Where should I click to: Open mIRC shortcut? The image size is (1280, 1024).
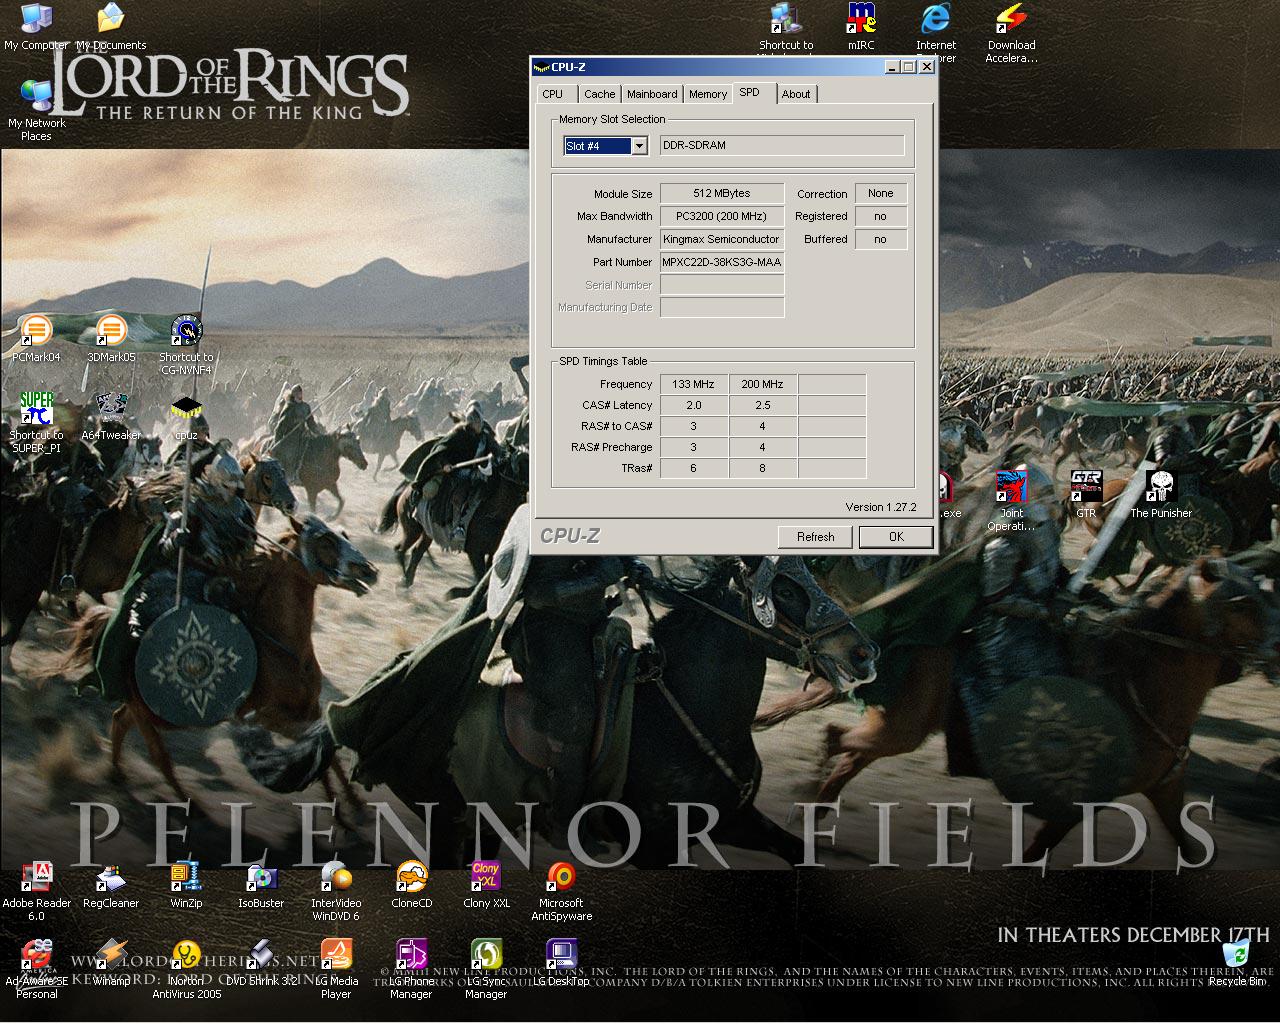[x=861, y=27]
